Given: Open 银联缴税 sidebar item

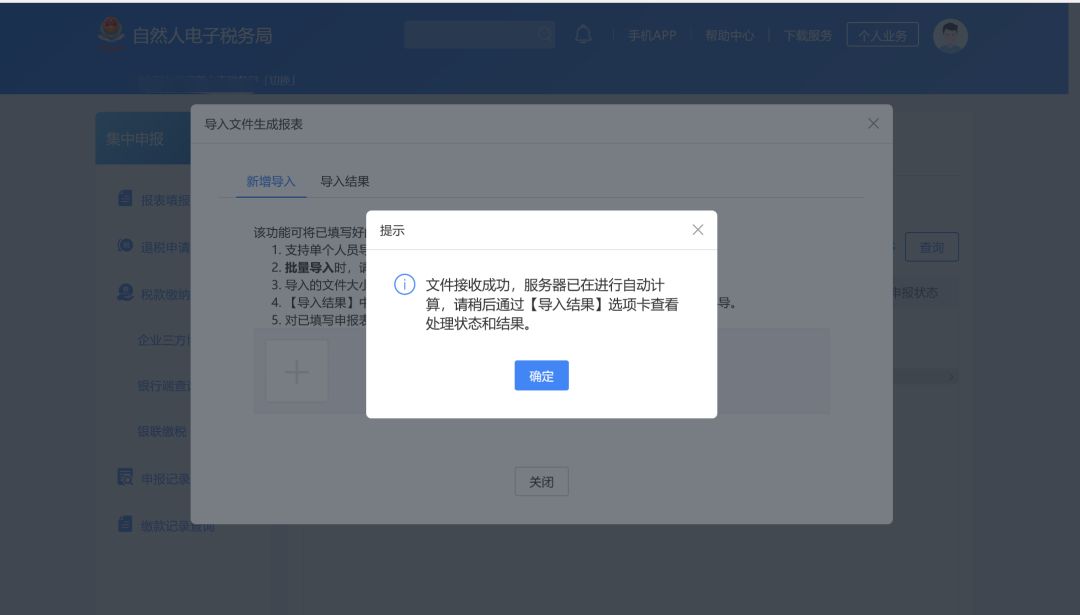Looking at the screenshot, I should click(162, 432).
